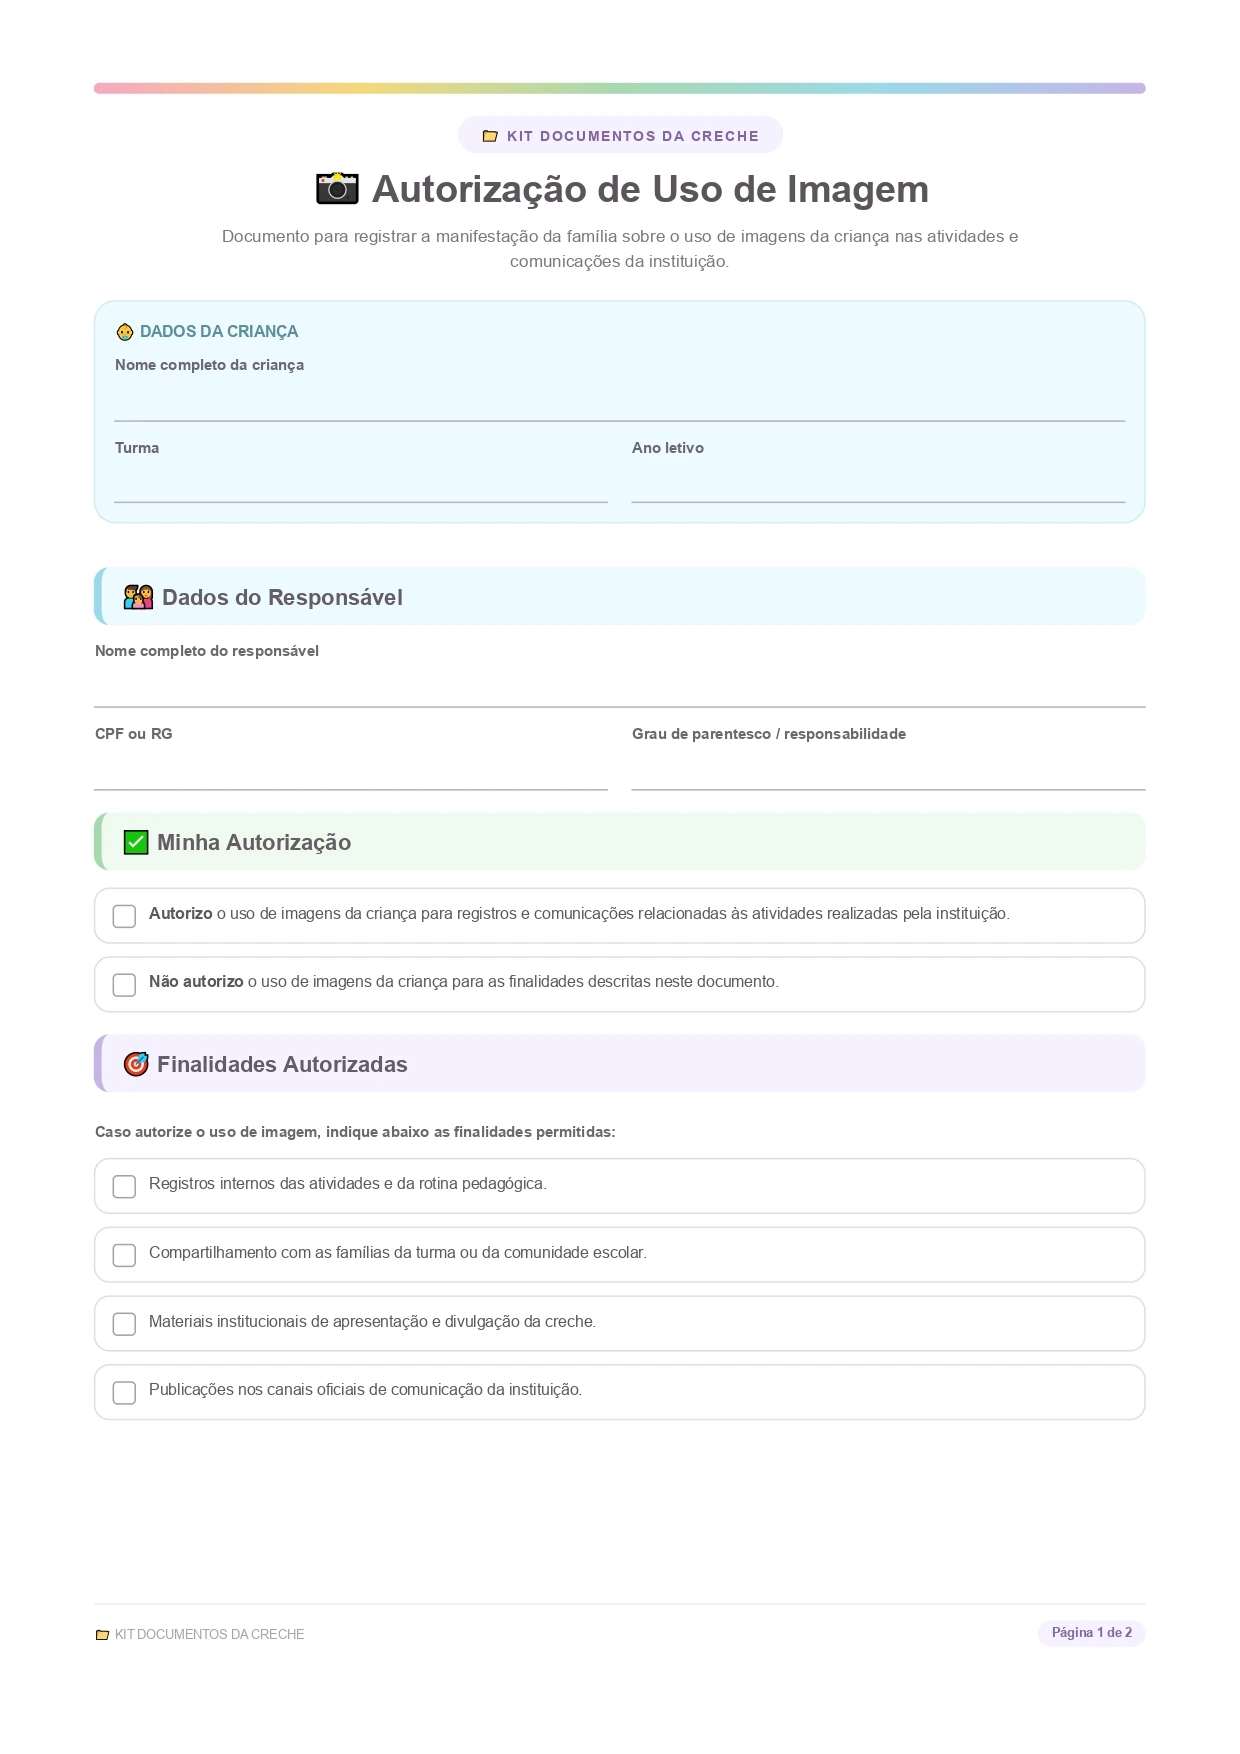Image resolution: width=1240 pixels, height=1754 pixels.
Task: Click the document subtitle paragraph under the title
Action: 620,249
